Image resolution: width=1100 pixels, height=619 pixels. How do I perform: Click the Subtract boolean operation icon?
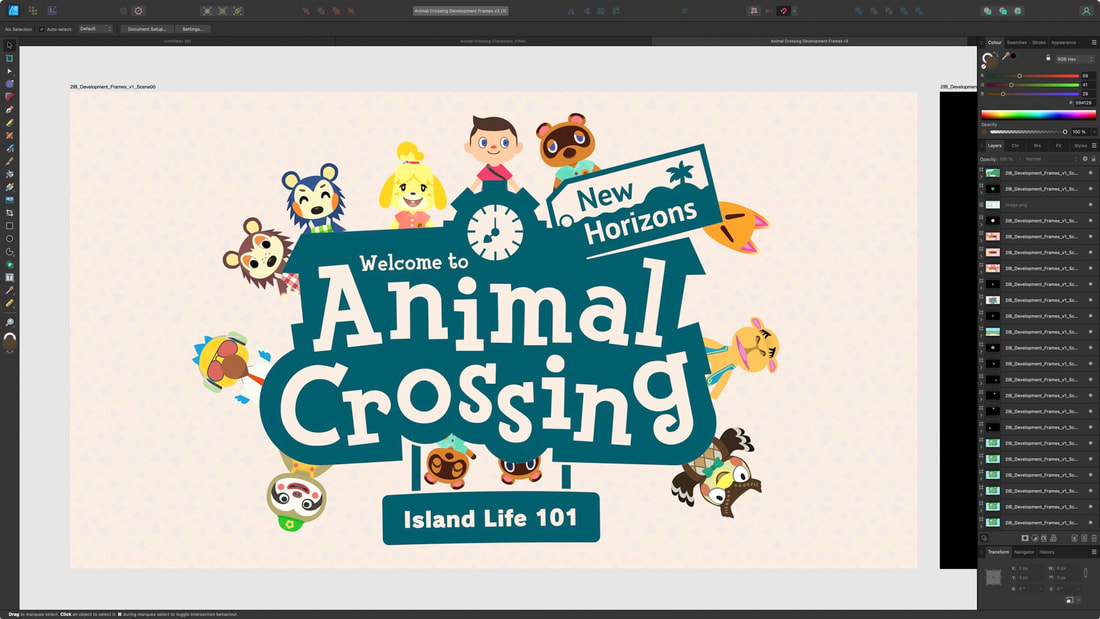point(873,11)
